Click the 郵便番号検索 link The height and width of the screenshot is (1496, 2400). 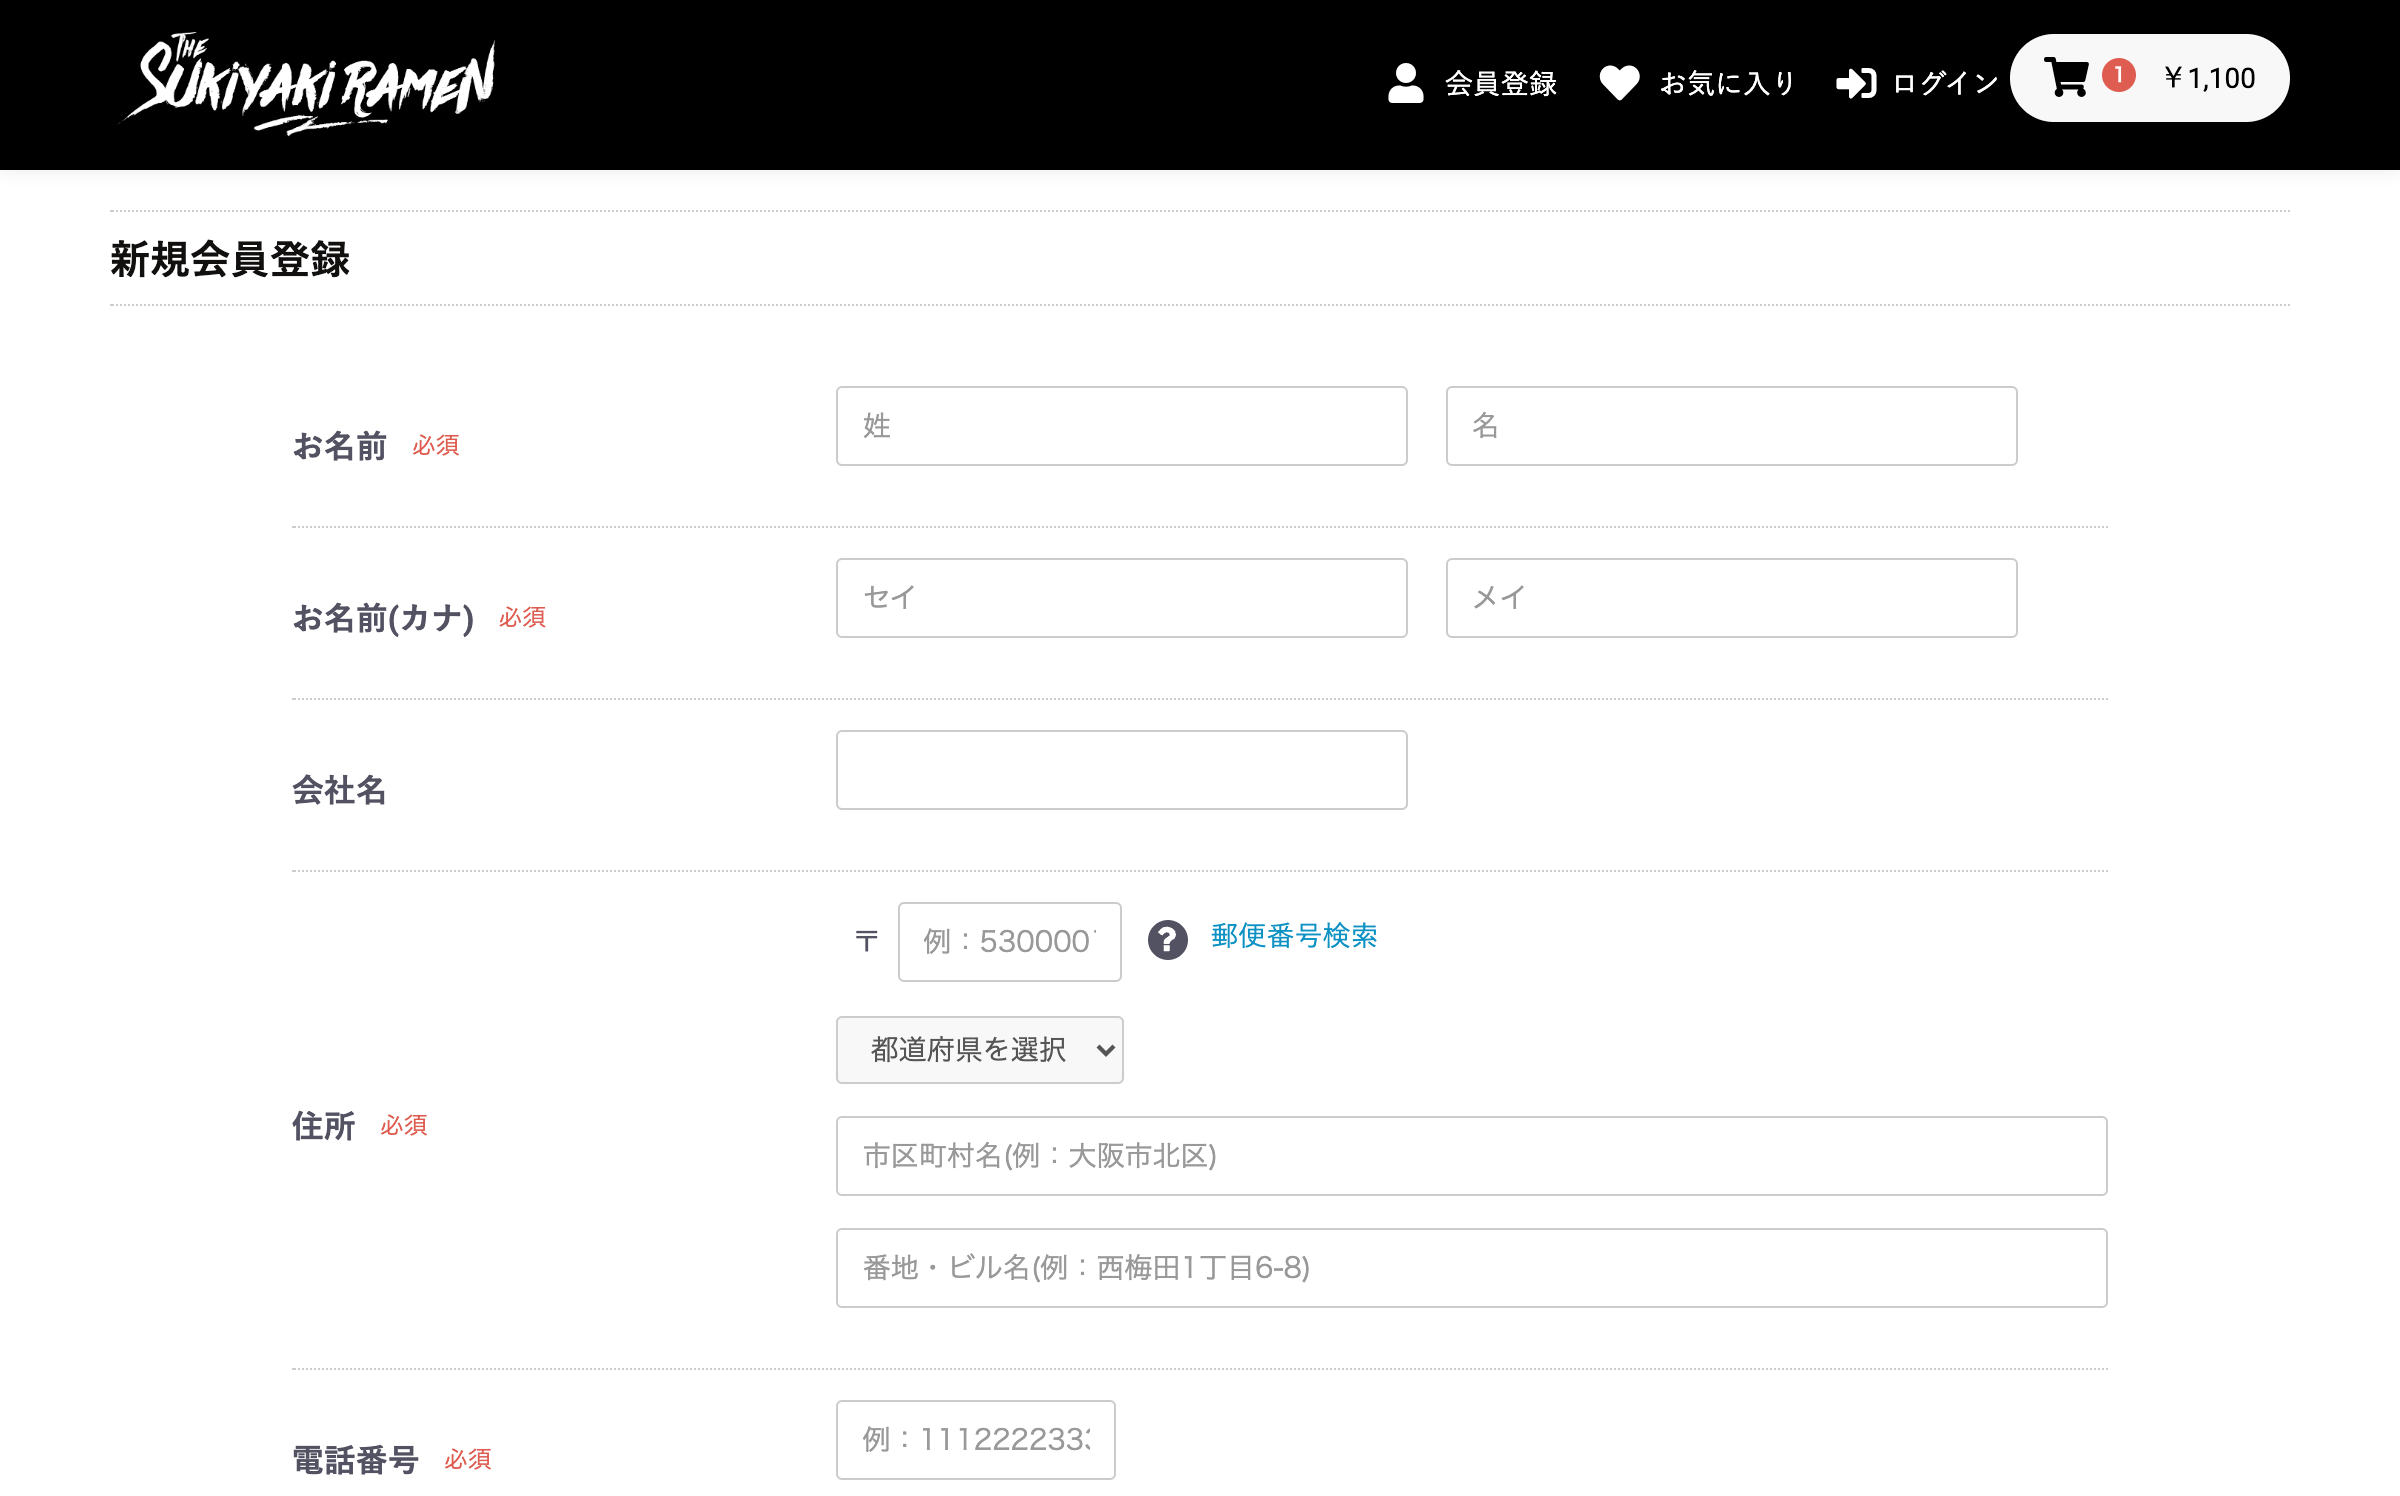[1292, 937]
